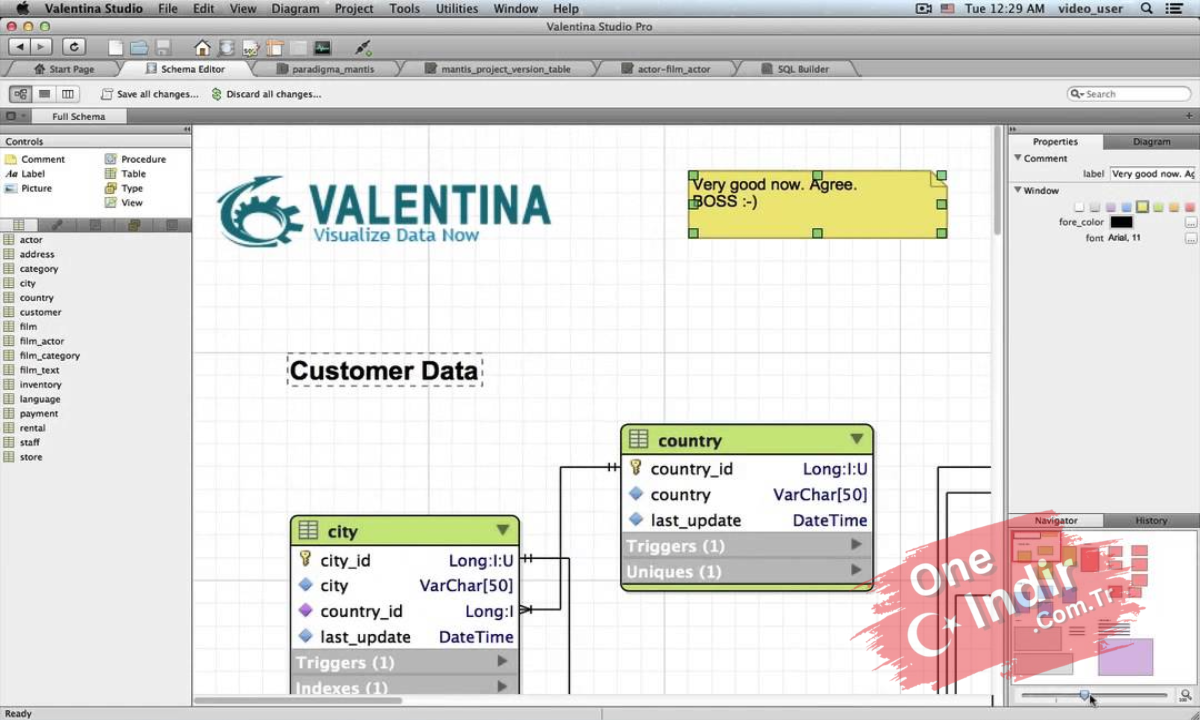Open the Diagram menu
This screenshot has width=1200, height=720.
295,8
